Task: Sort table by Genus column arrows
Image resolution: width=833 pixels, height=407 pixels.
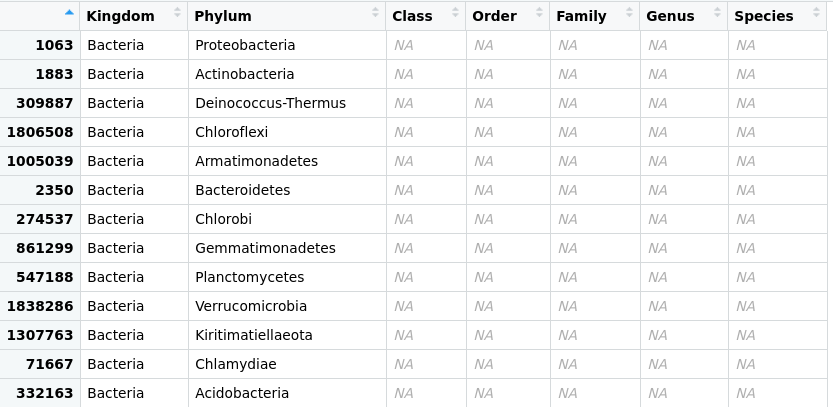Action: coord(718,12)
